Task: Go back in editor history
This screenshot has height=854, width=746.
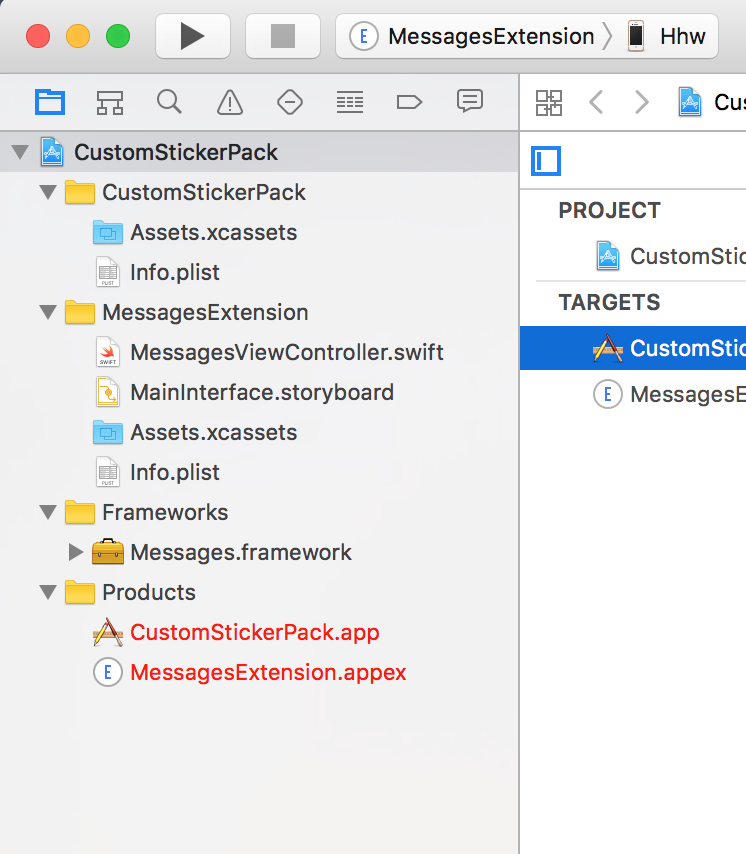Action: point(596,102)
